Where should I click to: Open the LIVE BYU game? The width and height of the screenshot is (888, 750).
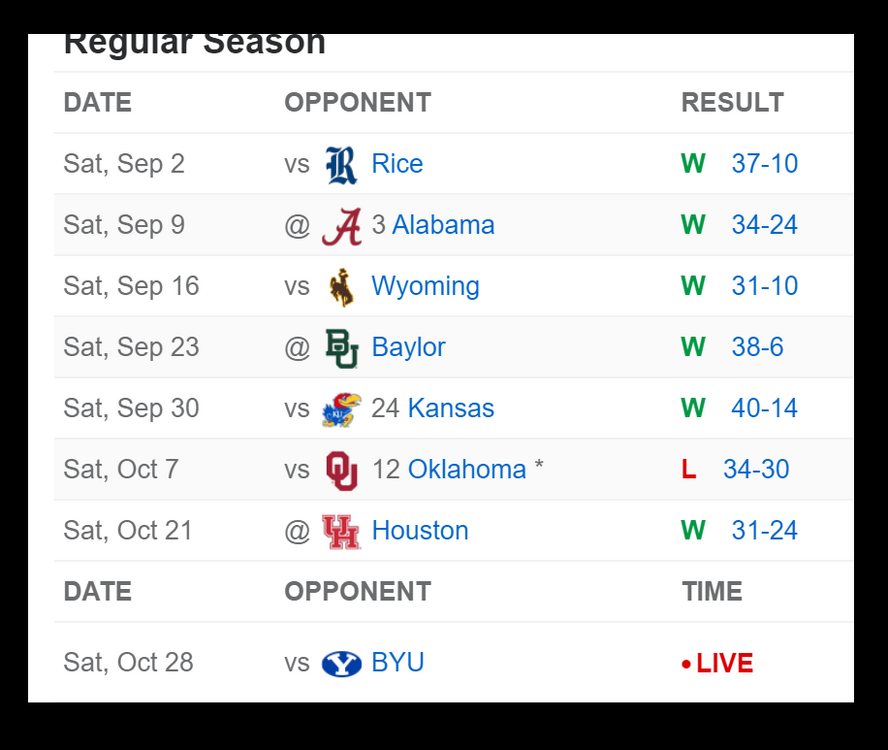tap(724, 663)
